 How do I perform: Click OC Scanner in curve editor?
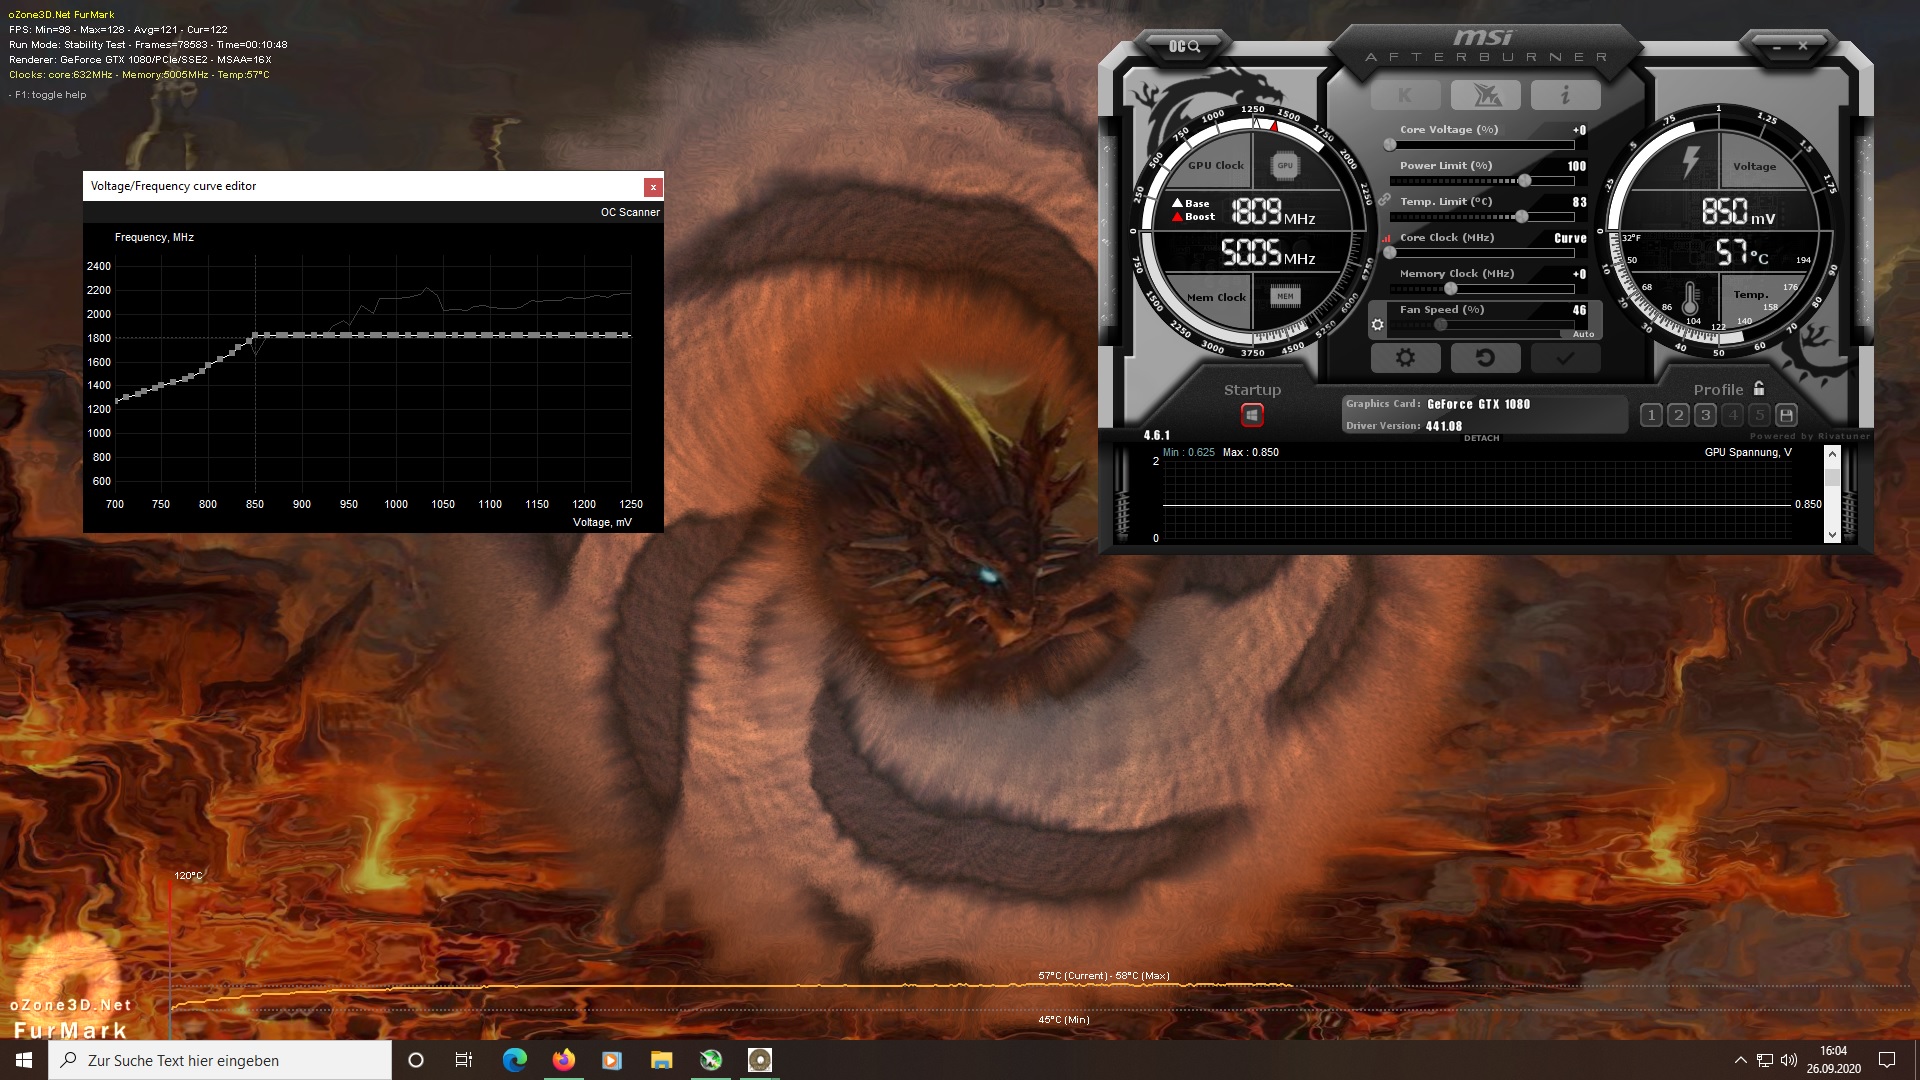click(x=629, y=212)
